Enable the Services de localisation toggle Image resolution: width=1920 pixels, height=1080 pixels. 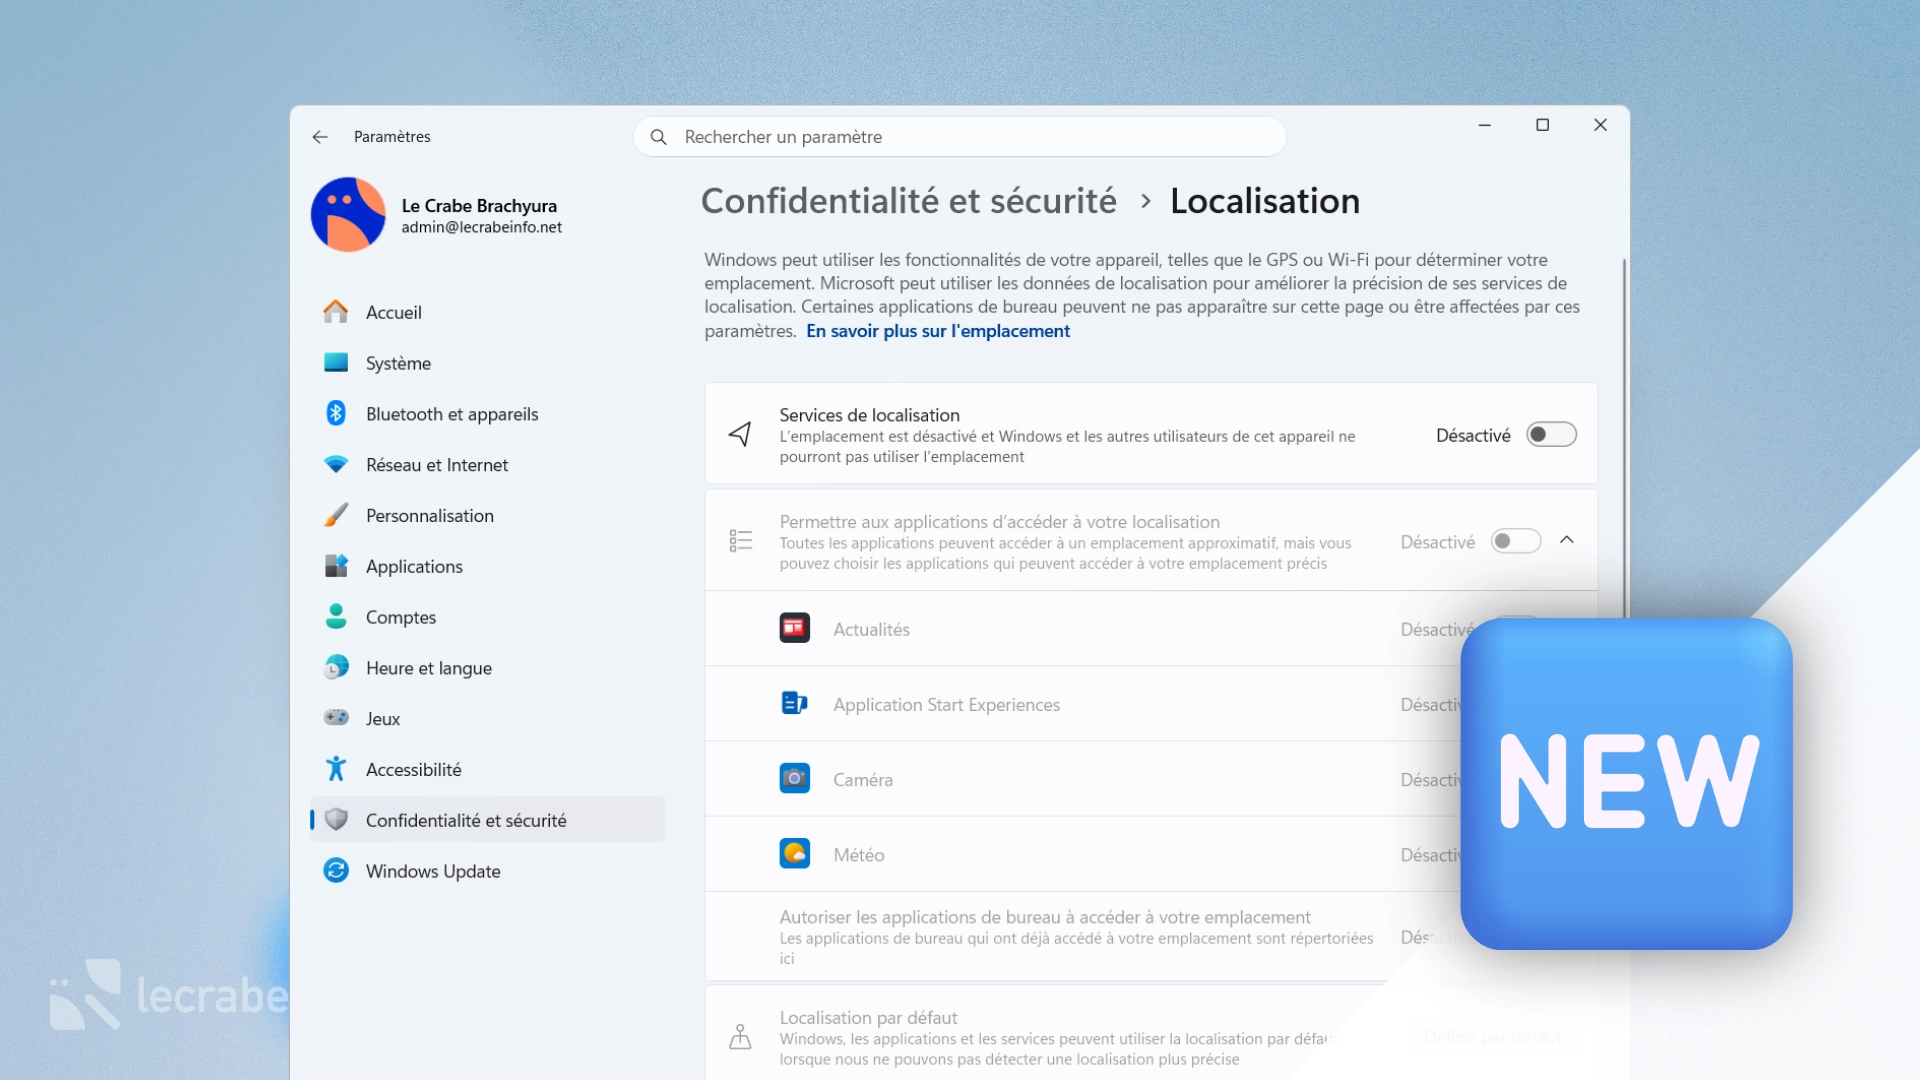click(1551, 435)
